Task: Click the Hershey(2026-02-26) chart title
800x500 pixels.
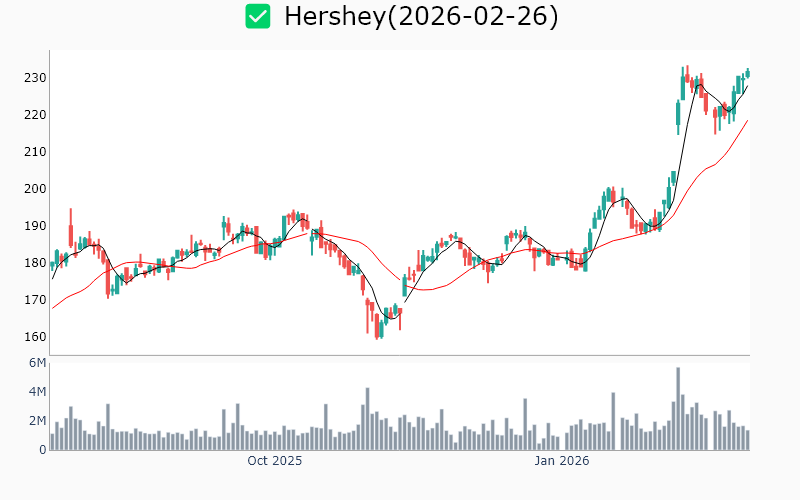Action: (421, 16)
